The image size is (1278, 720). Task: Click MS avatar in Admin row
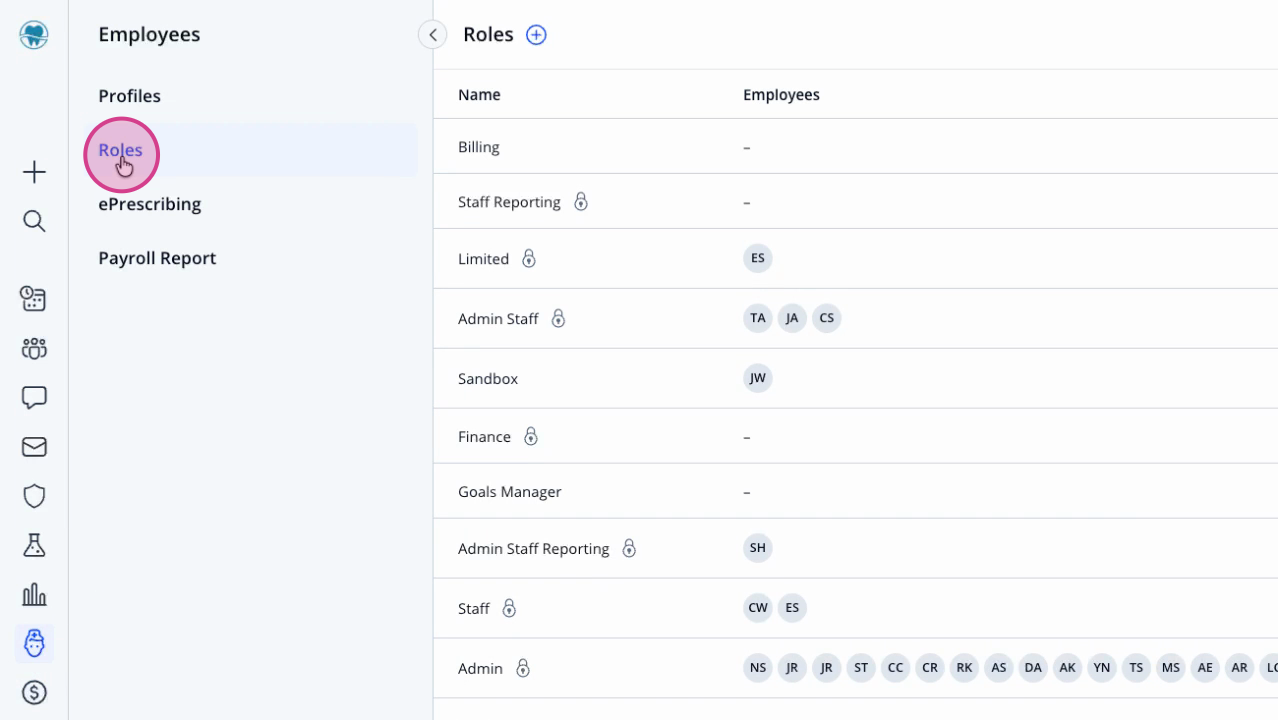click(x=1170, y=668)
